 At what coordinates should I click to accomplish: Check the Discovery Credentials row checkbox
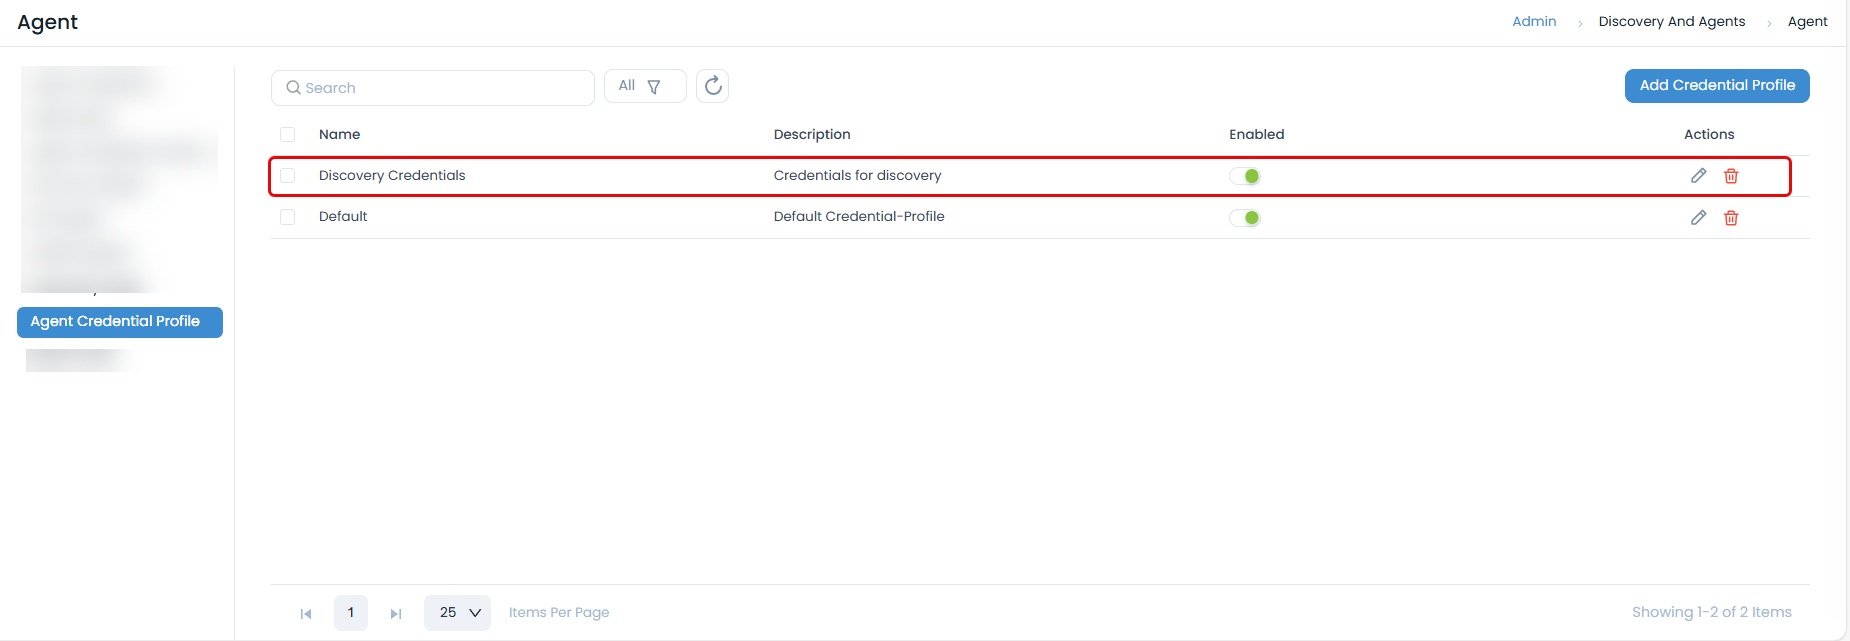[288, 175]
